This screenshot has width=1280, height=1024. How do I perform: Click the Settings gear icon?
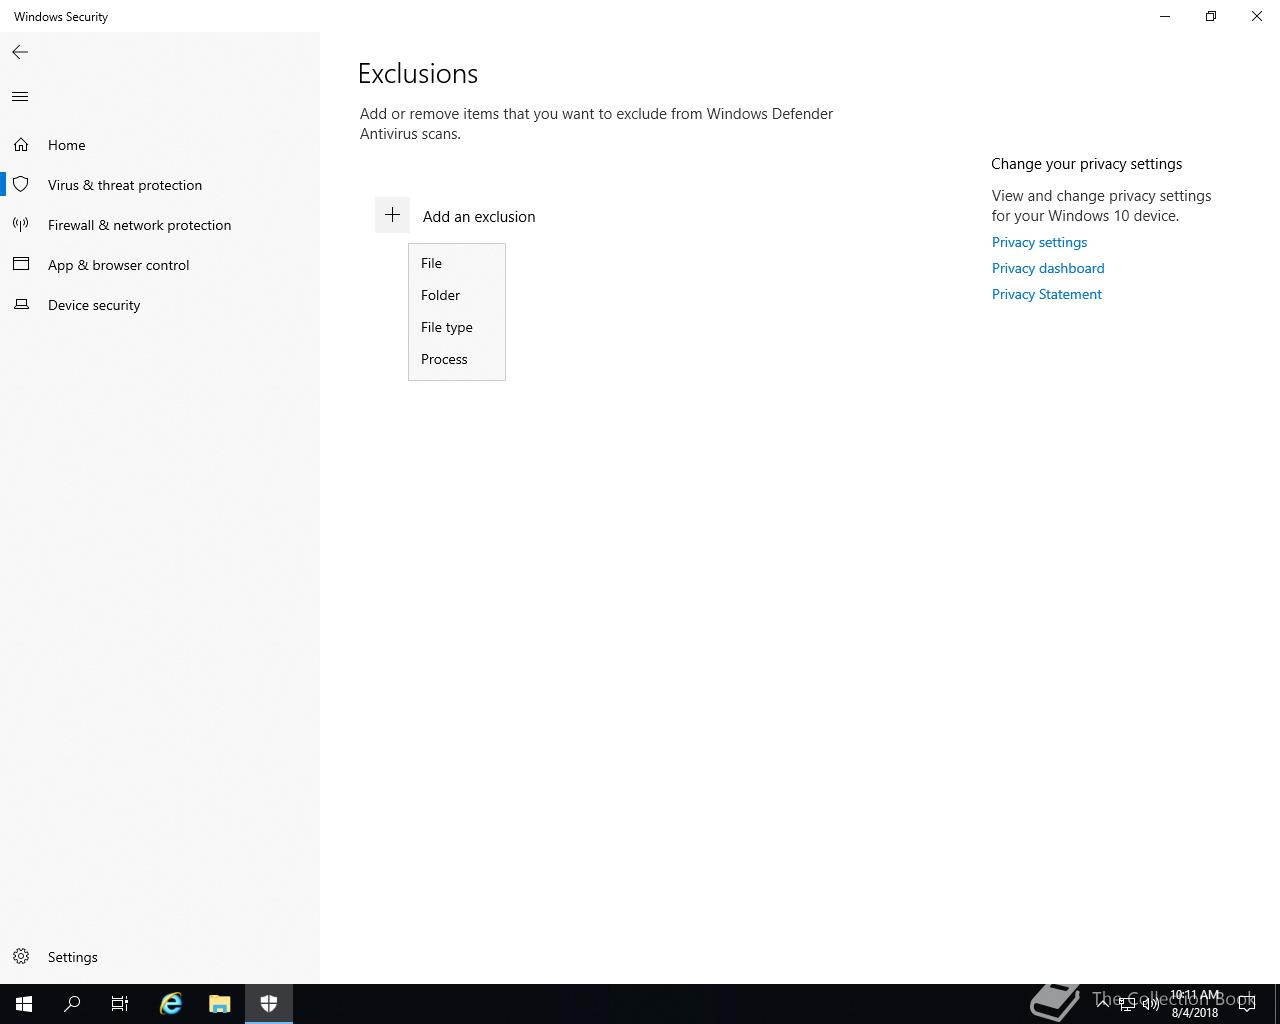[21, 957]
